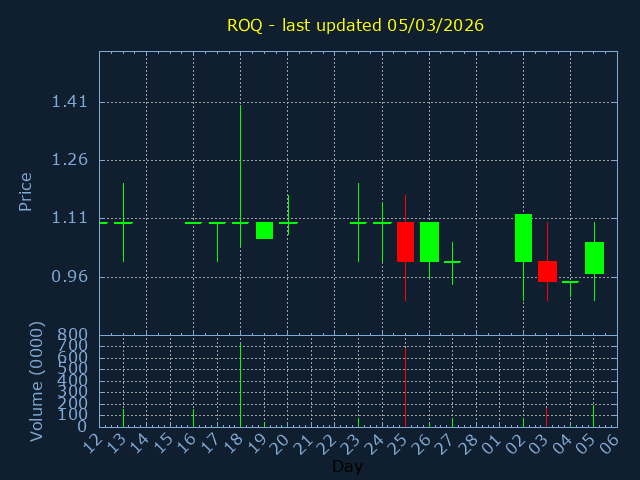
Task: Select the red volume bar on day 03
Action: (546, 416)
